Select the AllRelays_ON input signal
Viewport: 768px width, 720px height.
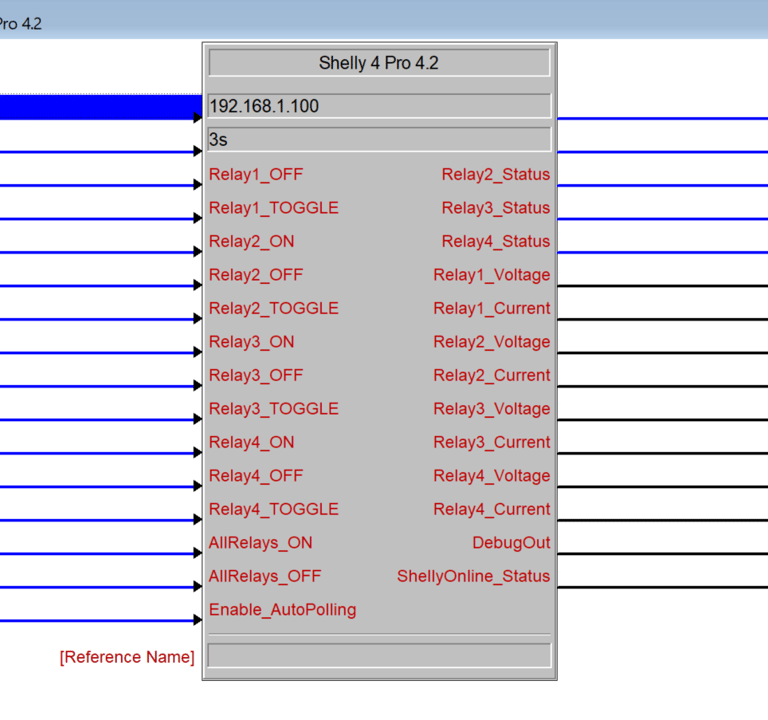tap(261, 543)
